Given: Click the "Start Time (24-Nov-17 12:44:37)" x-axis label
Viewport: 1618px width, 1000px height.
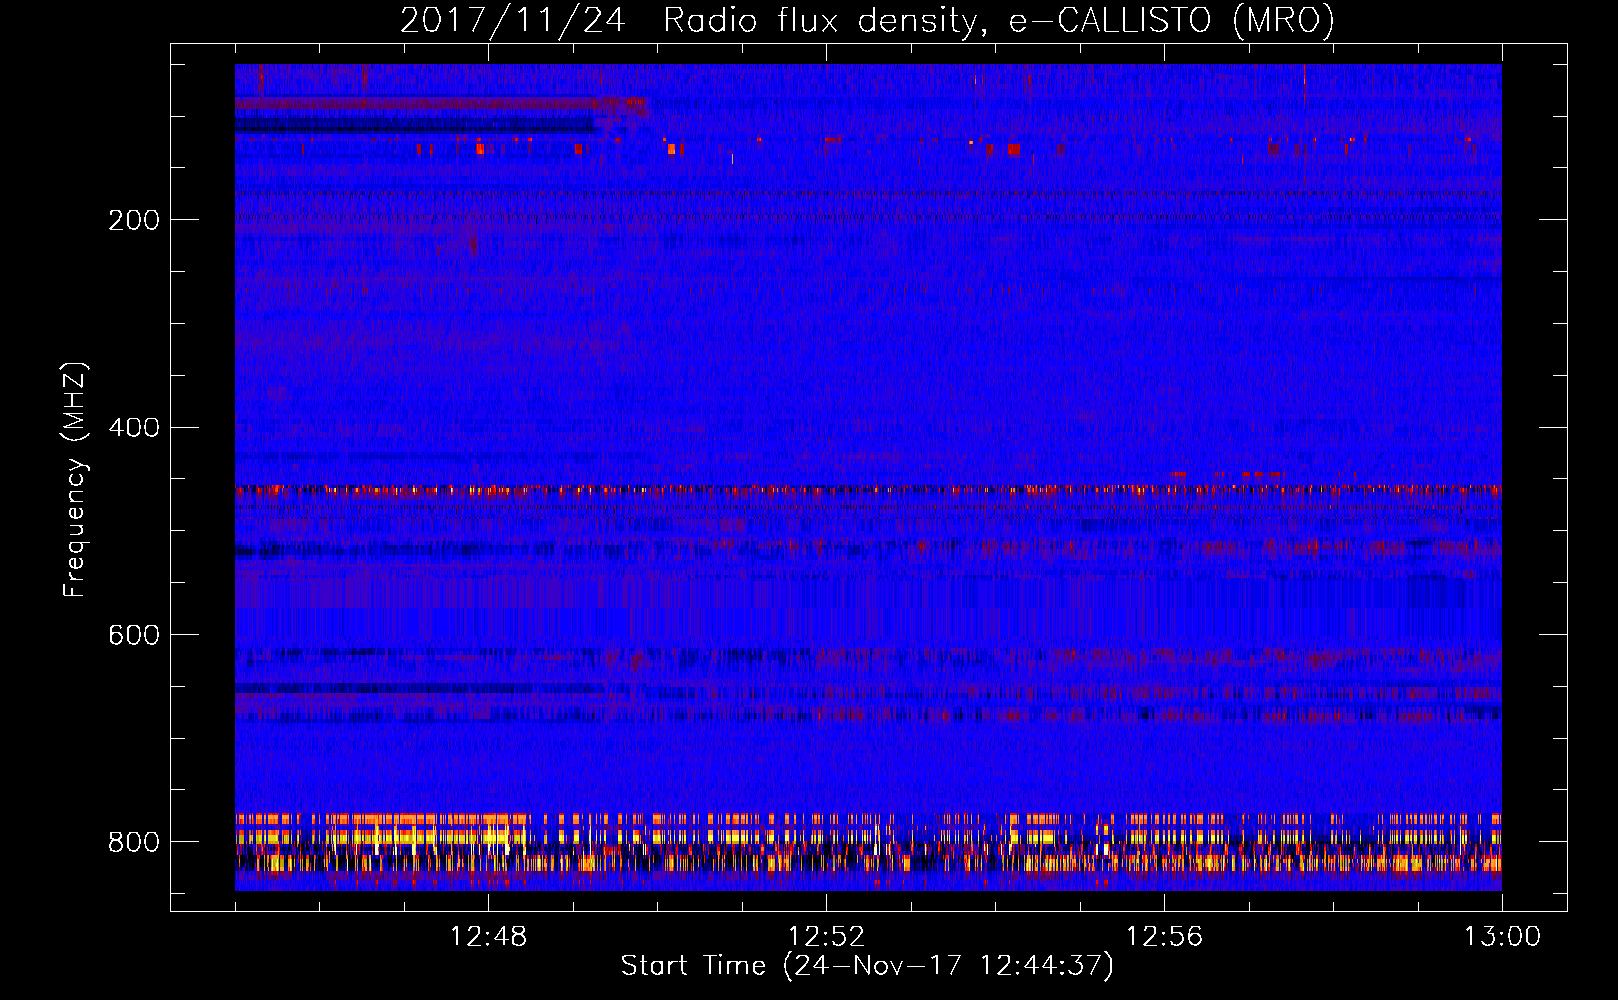Looking at the screenshot, I should pos(867,966).
